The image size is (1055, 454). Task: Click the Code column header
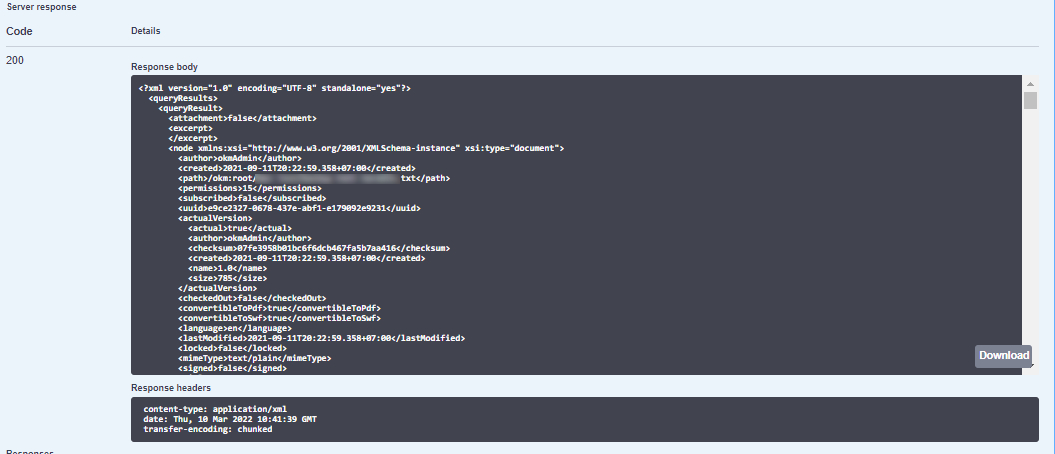[x=19, y=31]
